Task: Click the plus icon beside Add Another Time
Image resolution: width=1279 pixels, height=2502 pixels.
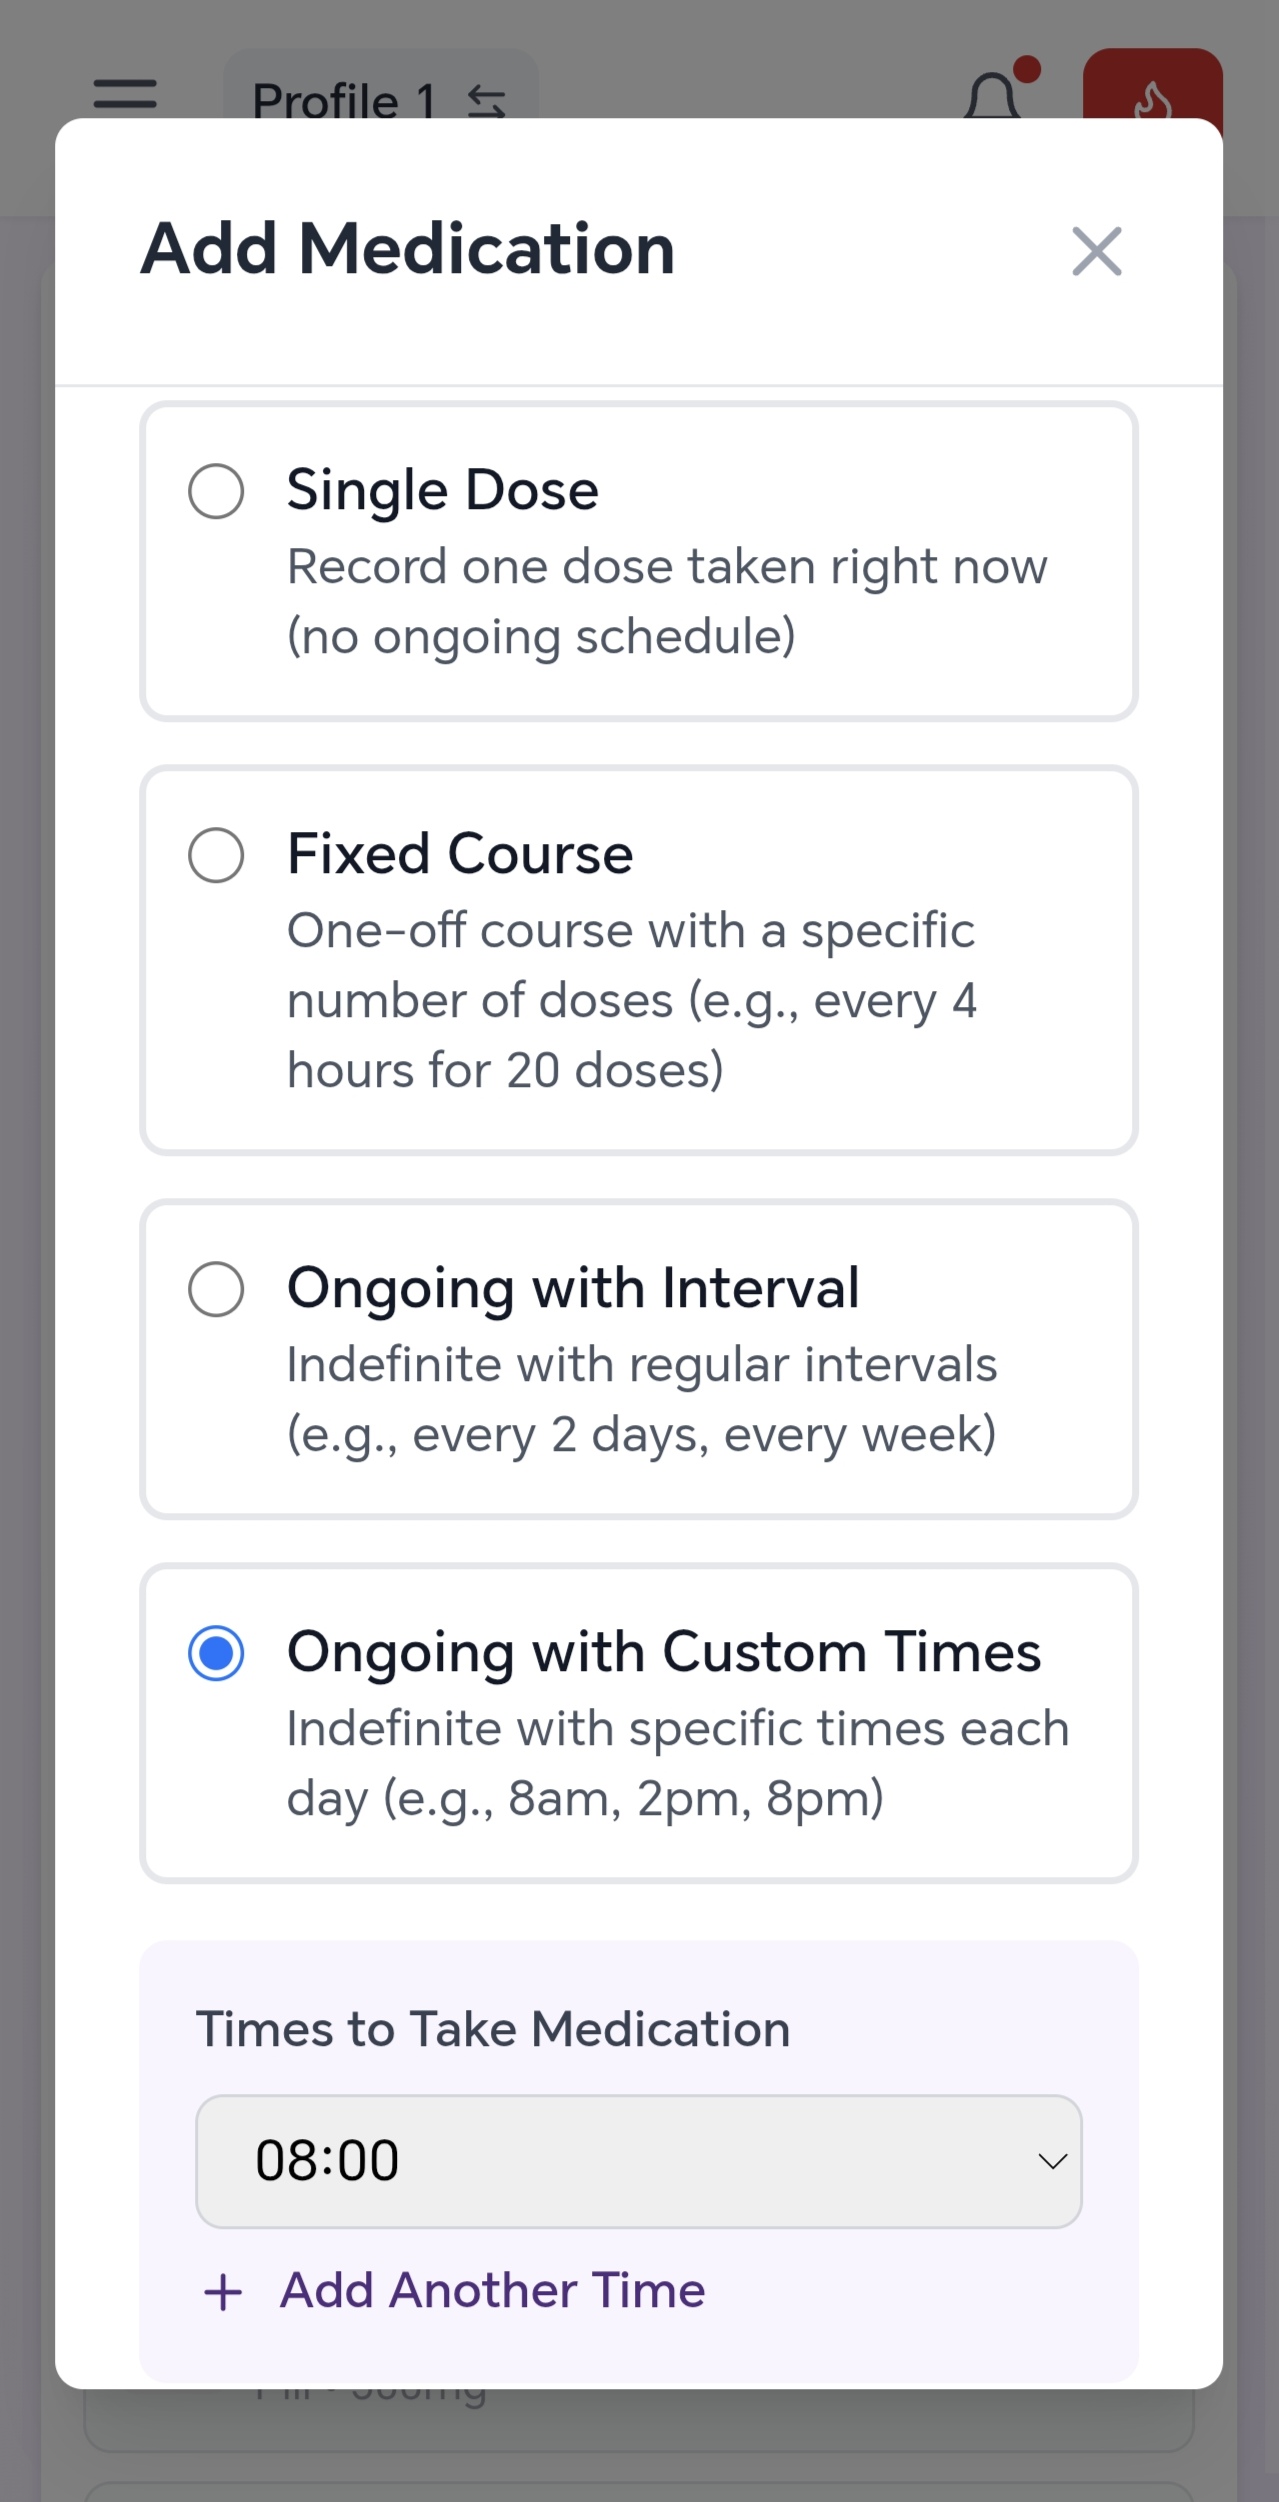Action: pyautogui.click(x=223, y=2292)
